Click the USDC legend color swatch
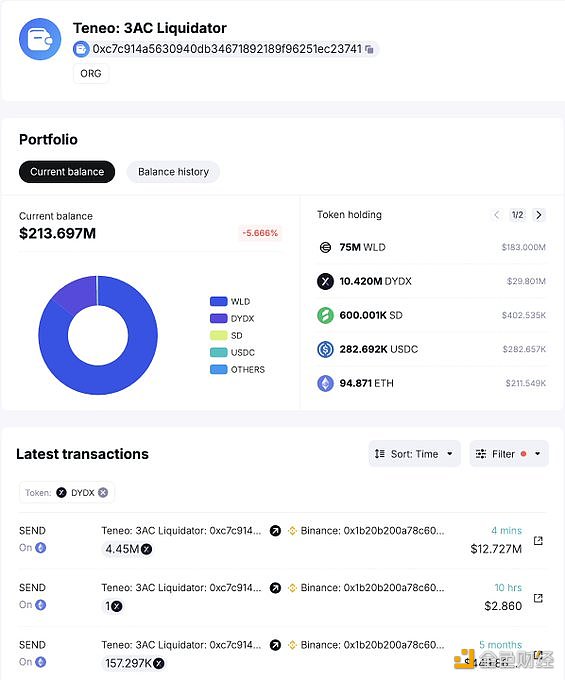This screenshot has height=680, width=565. point(219,352)
